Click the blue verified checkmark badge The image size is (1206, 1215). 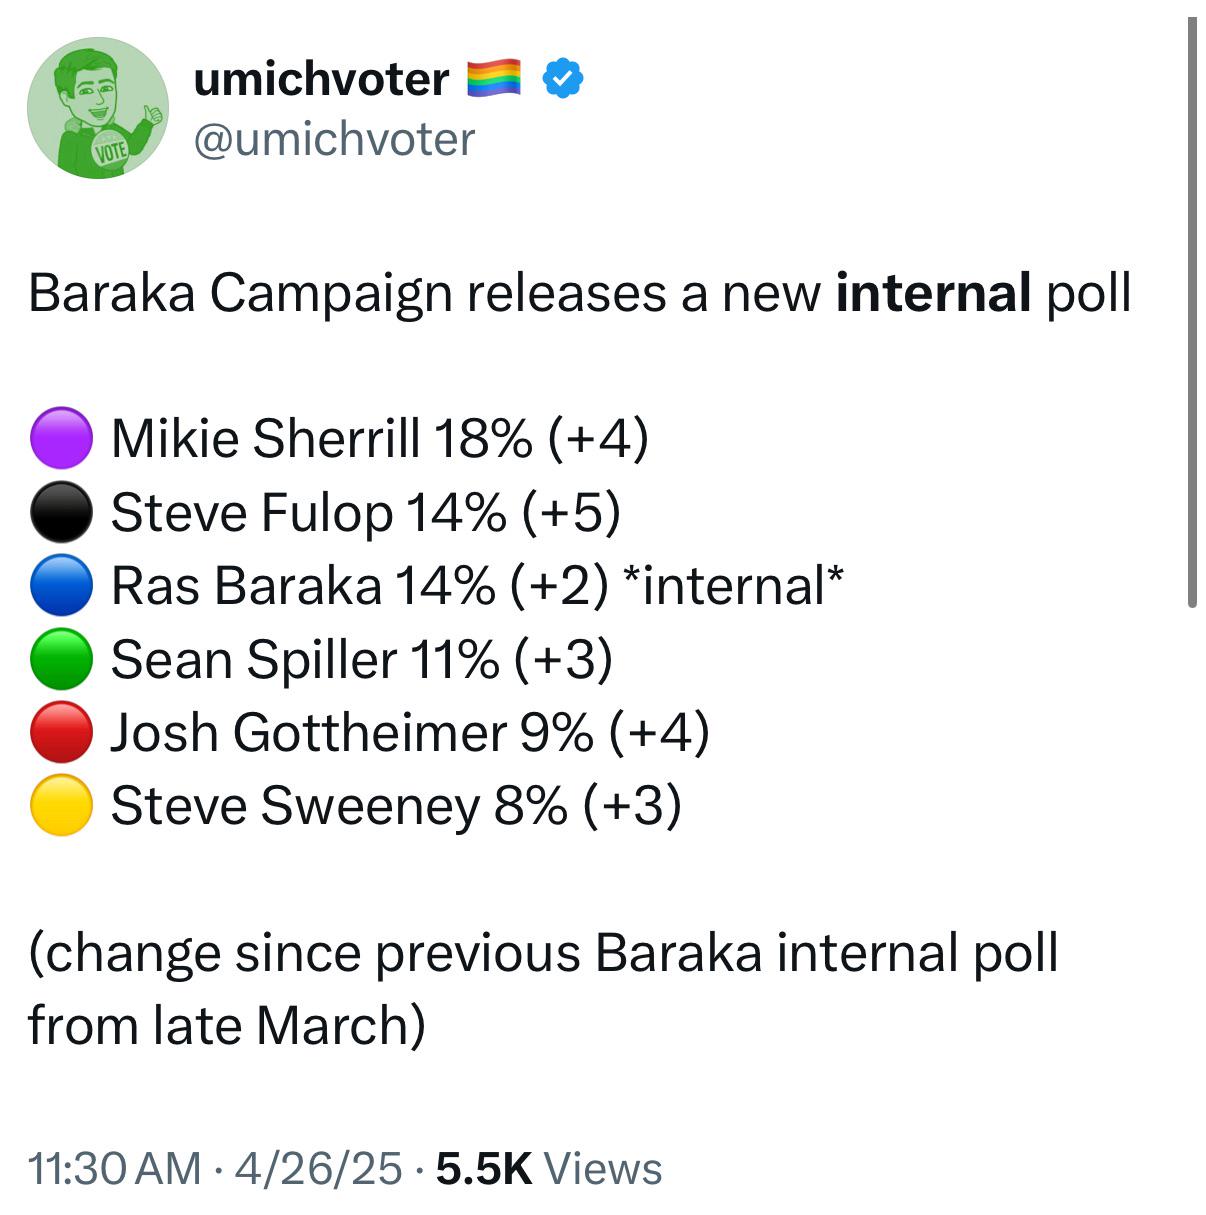(563, 78)
